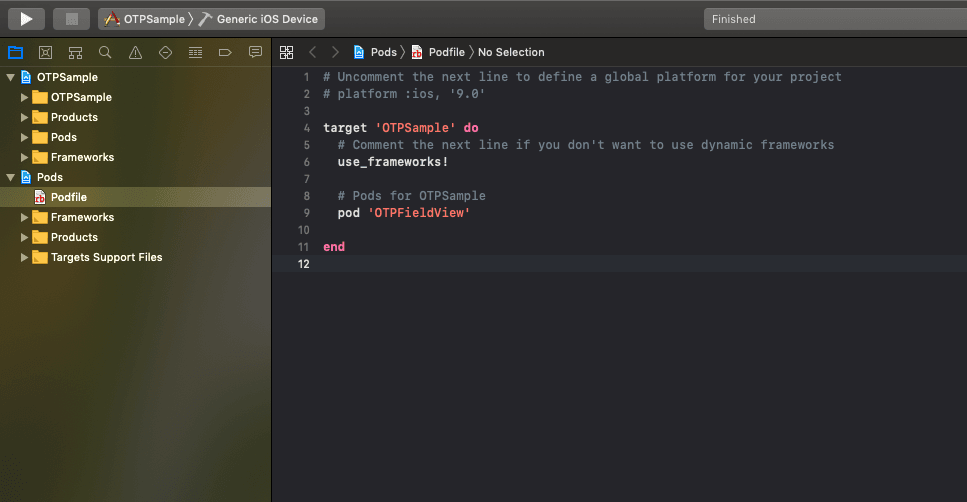Open the related items grid menu
This screenshot has width=967, height=502.
tap(286, 52)
